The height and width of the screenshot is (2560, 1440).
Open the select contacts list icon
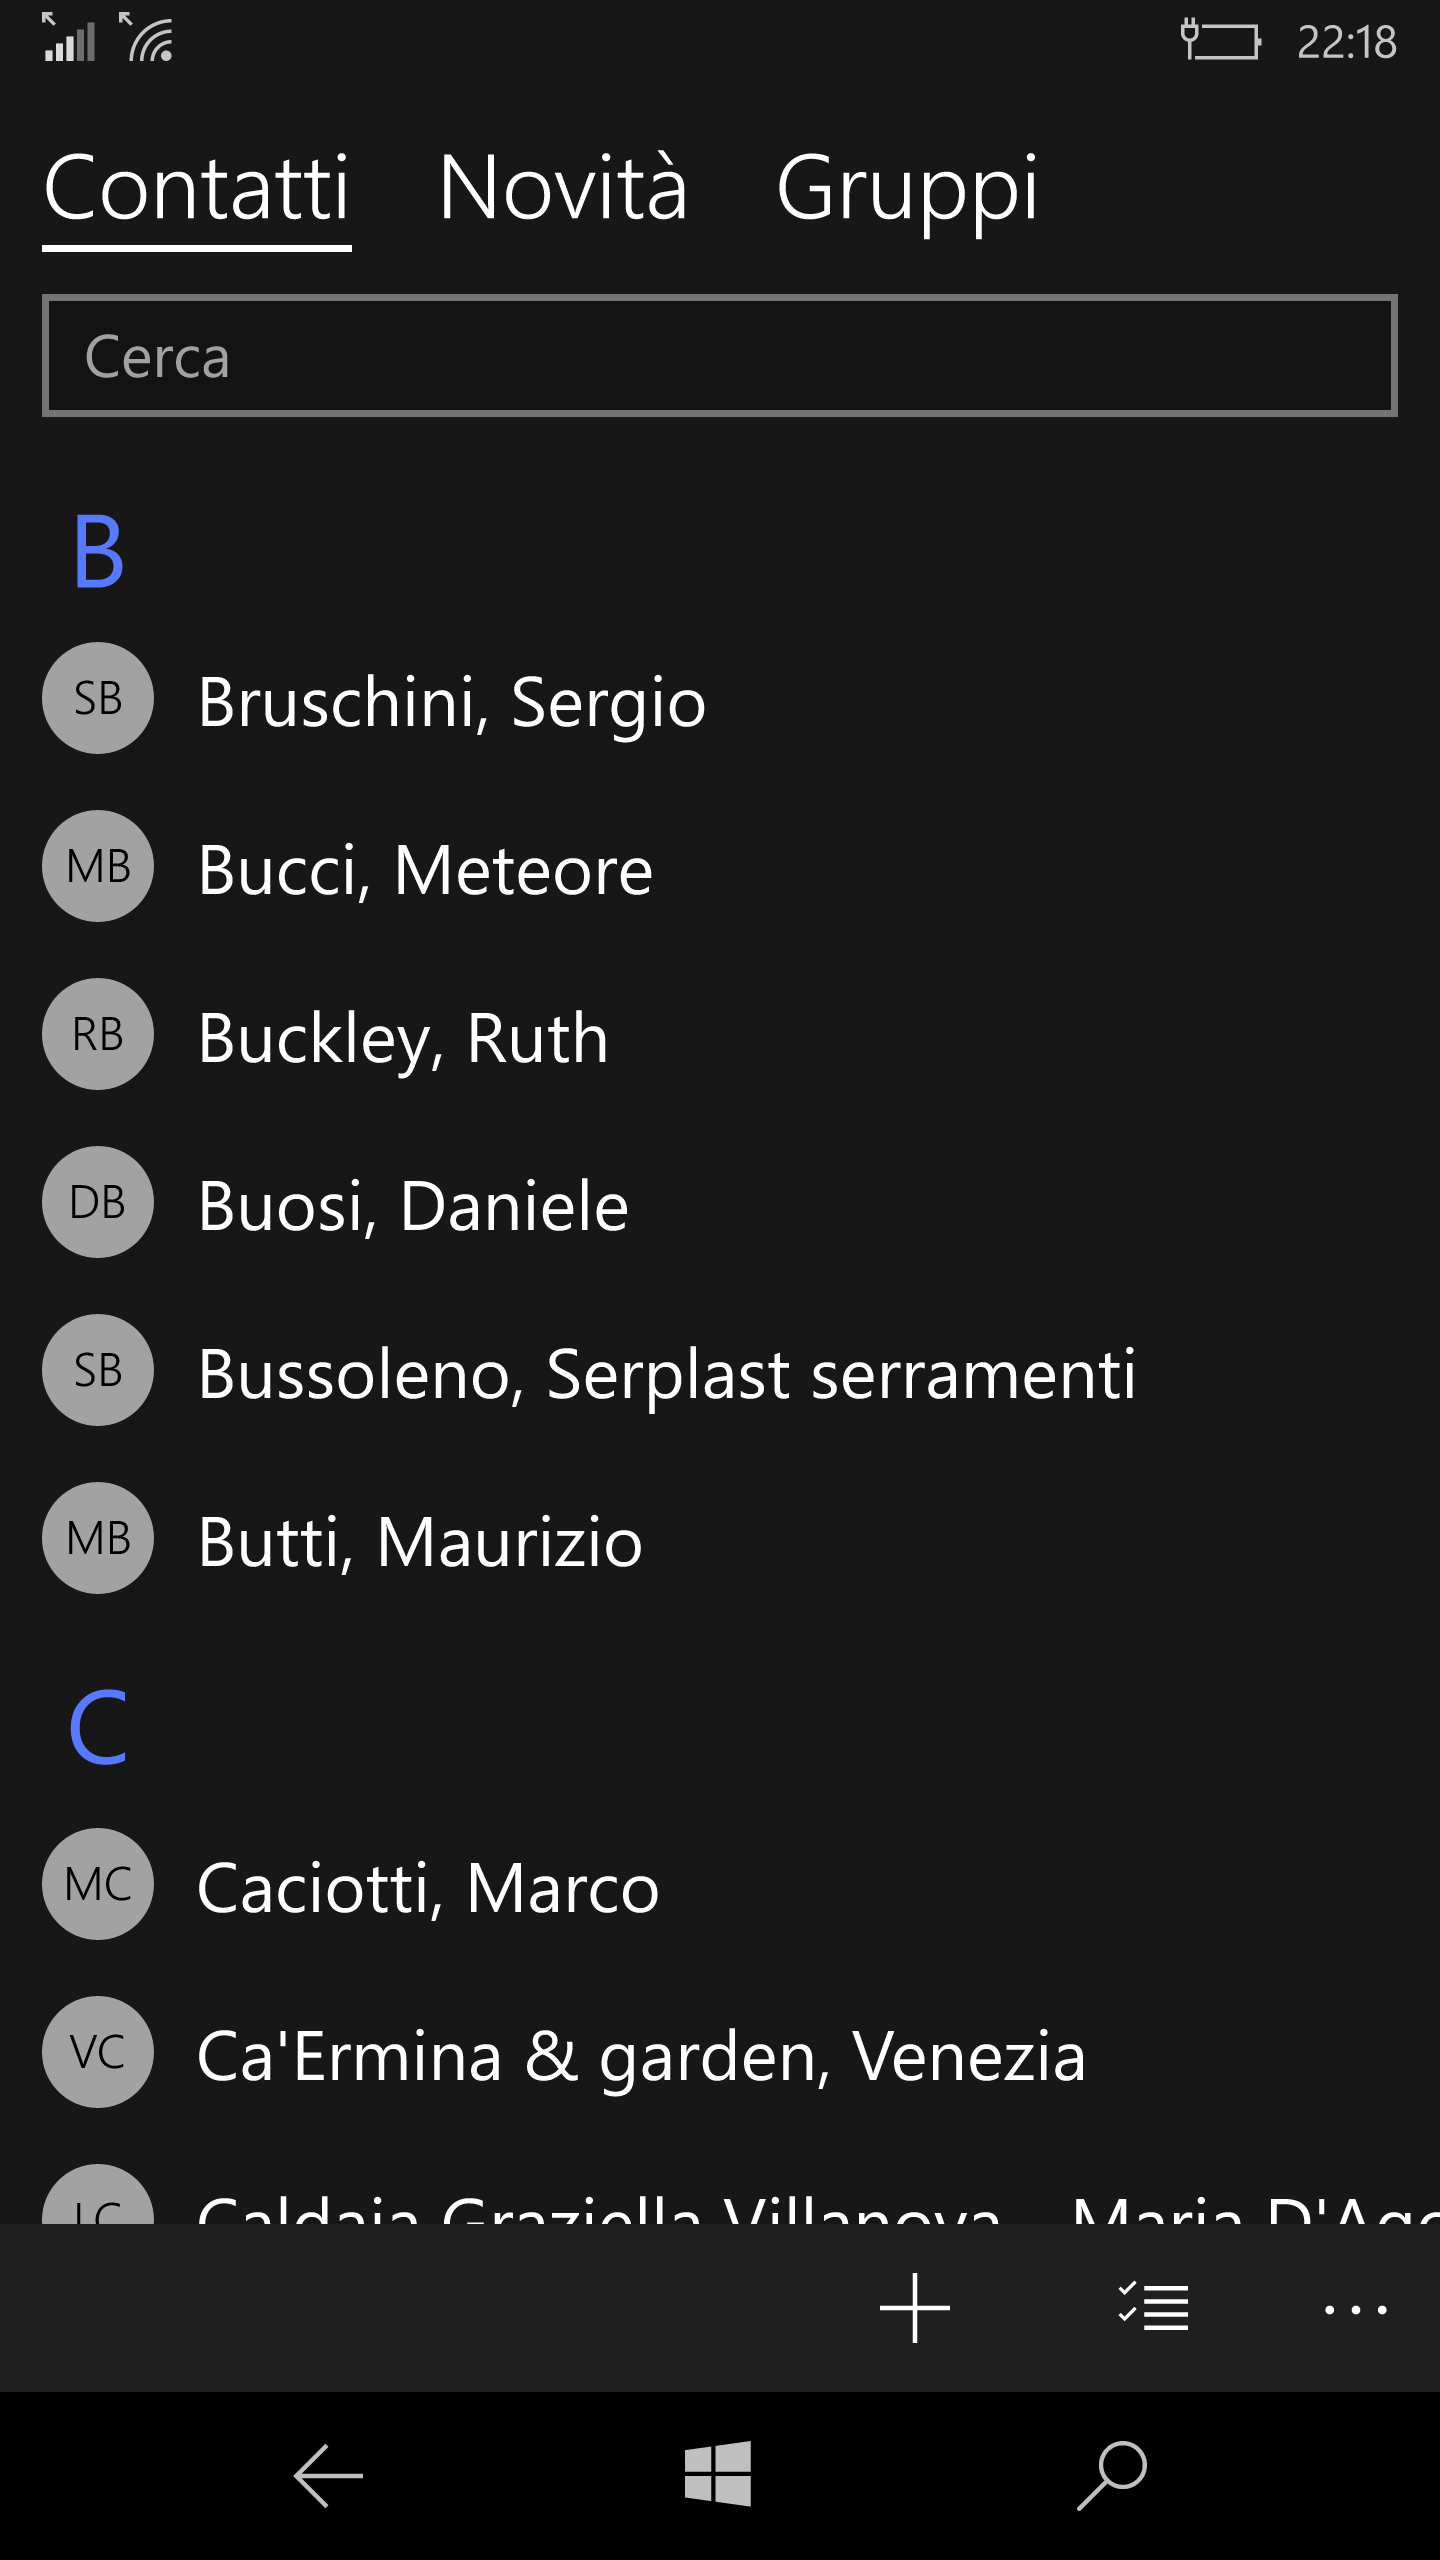(1154, 2308)
